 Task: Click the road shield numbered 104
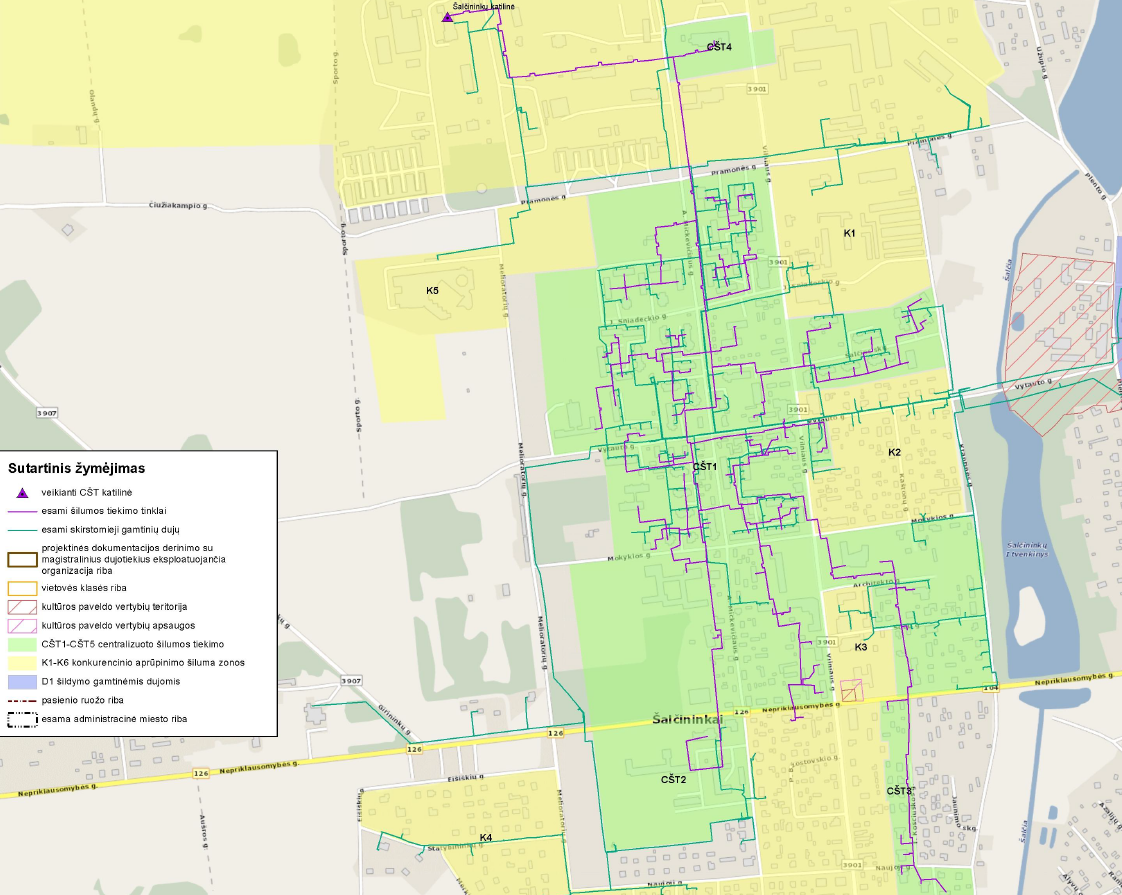pyautogui.click(x=990, y=688)
